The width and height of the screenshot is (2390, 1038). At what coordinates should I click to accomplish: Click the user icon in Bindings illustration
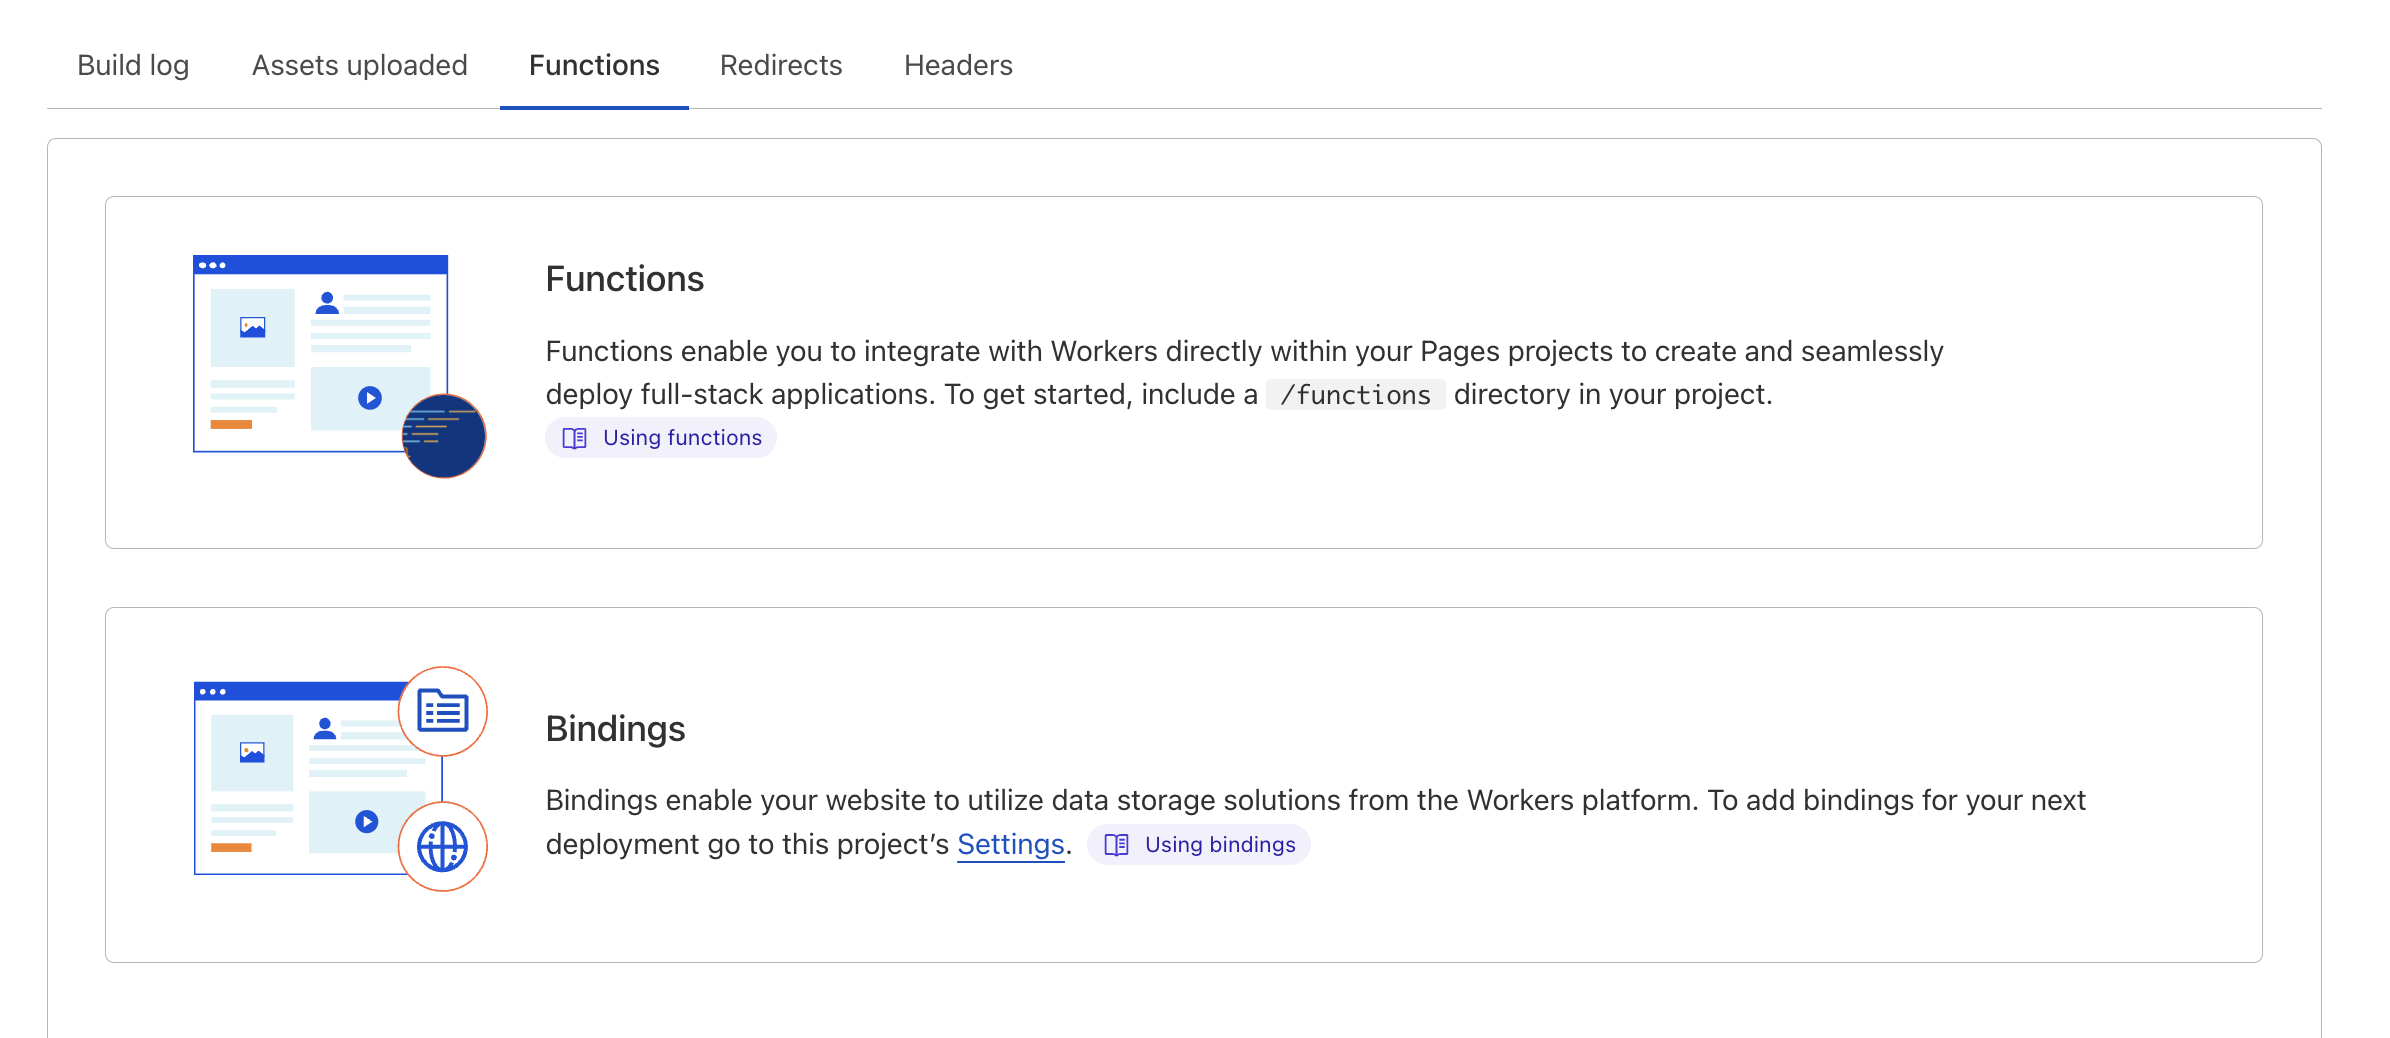pyautogui.click(x=325, y=728)
